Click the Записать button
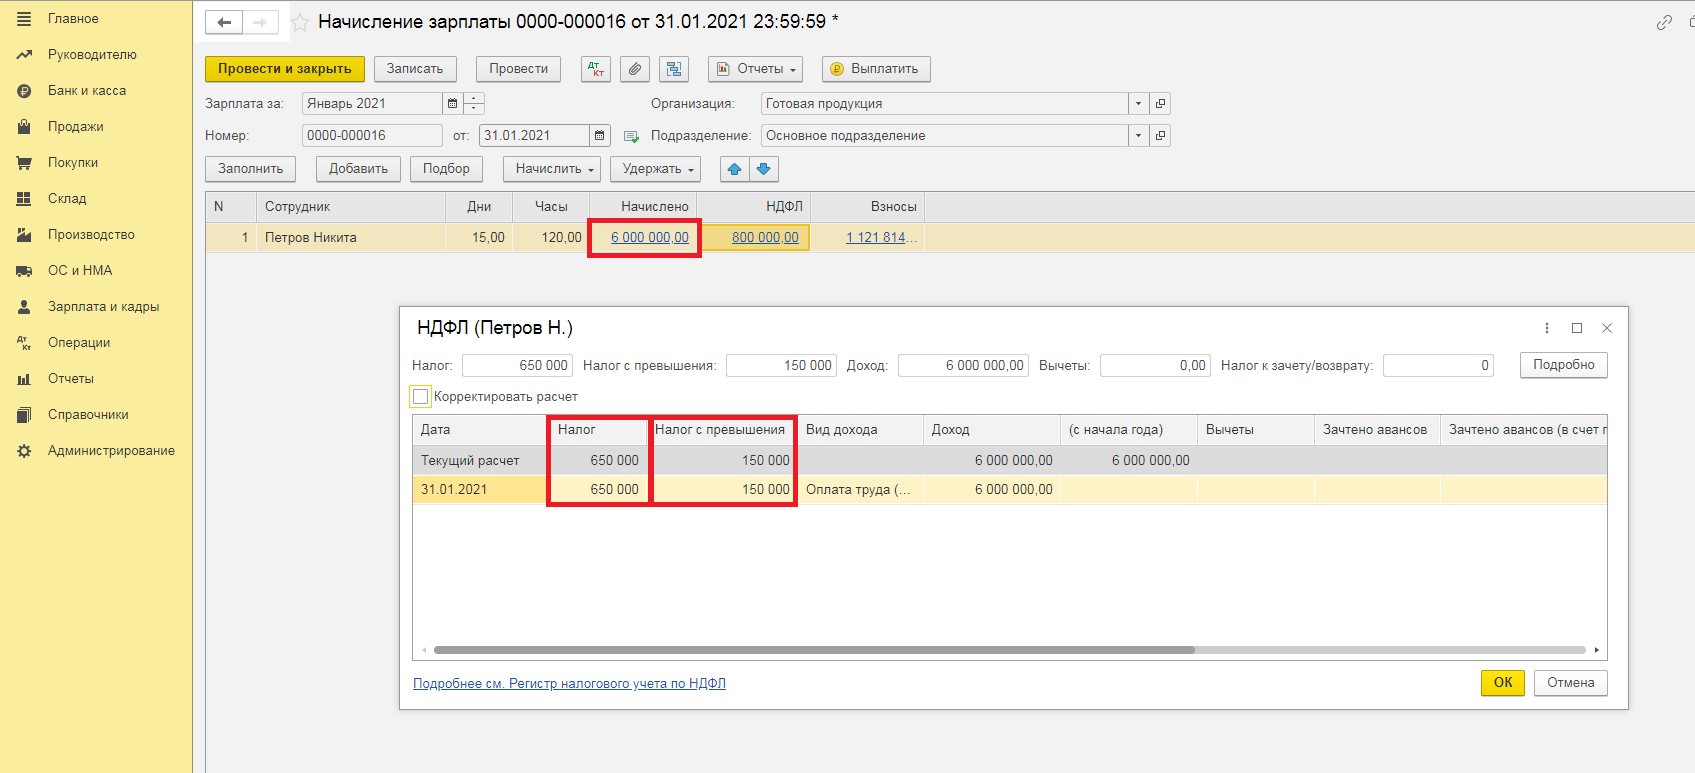This screenshot has height=773, width=1695. pos(415,69)
